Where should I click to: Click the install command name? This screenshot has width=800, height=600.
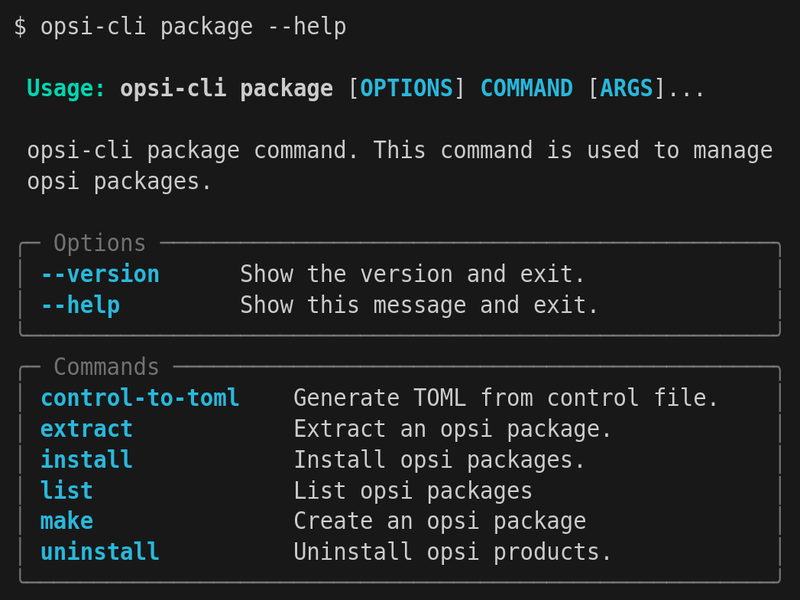[86, 460]
